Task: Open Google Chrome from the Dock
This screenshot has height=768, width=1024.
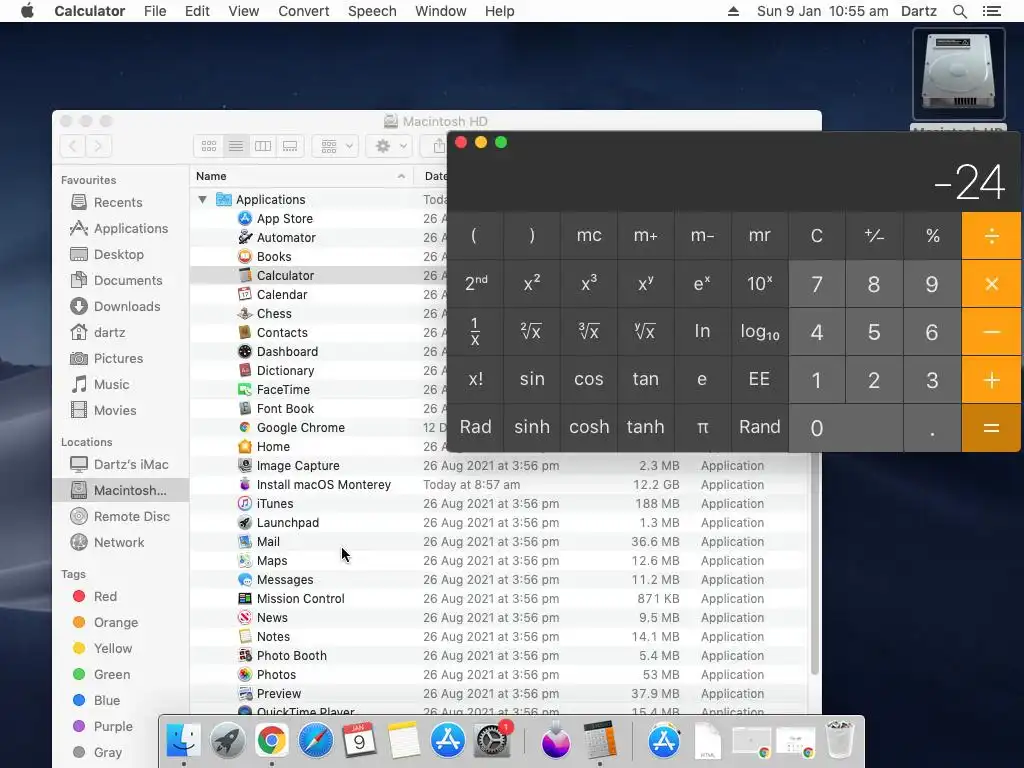Action: tap(271, 741)
